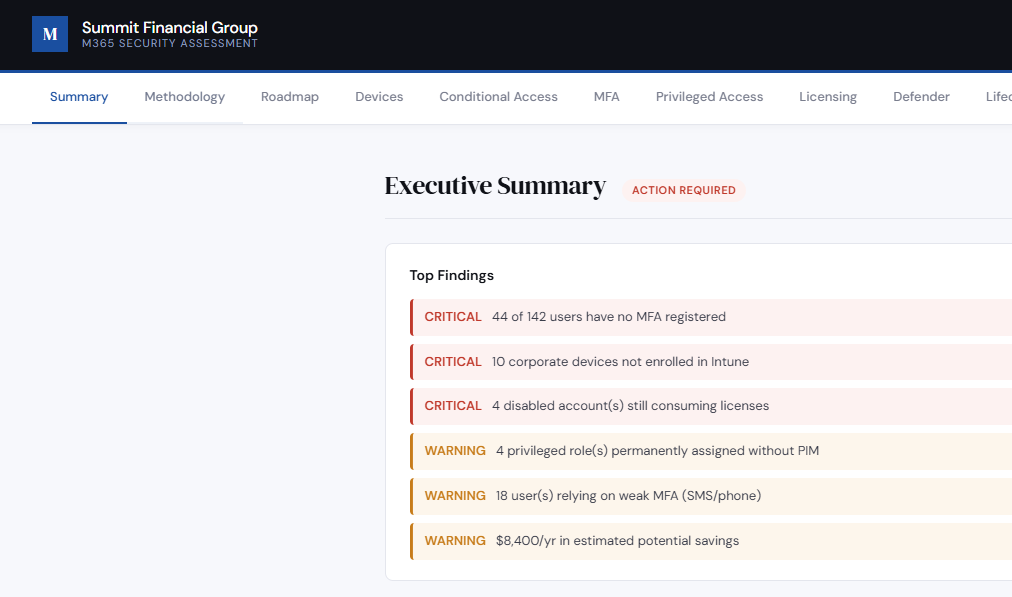The width and height of the screenshot is (1012, 597).
Task: Click the Summit Financial Group "M" logo icon
Action: [50, 34]
